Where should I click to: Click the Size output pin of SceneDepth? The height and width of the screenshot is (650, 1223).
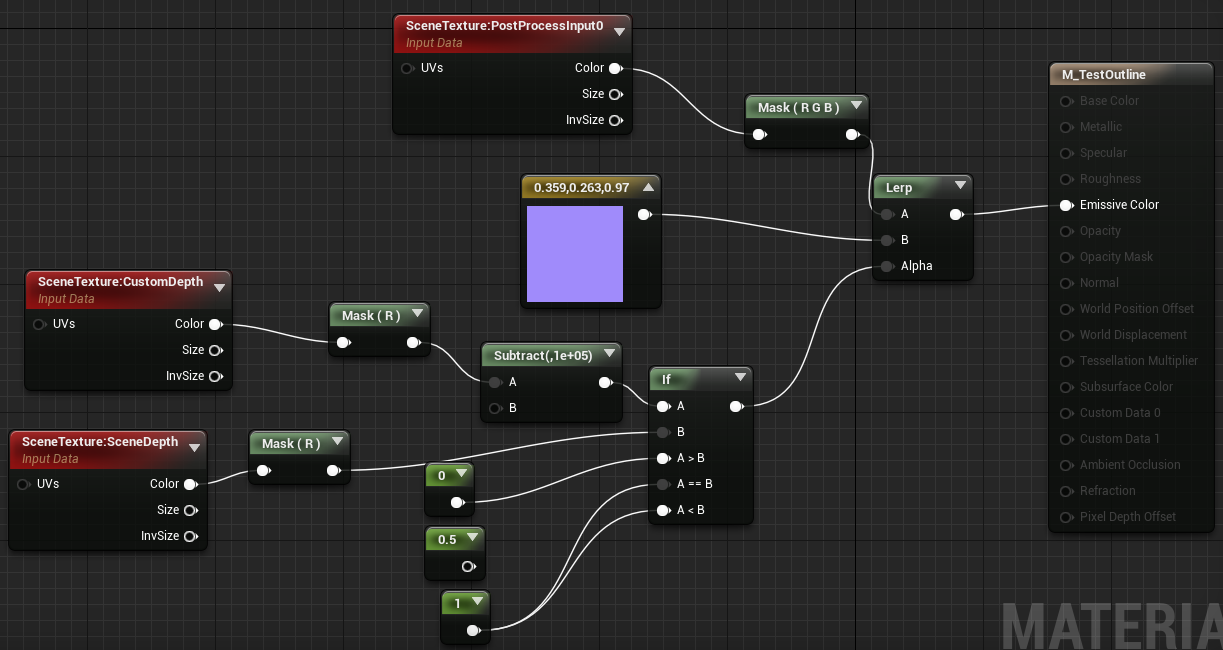(x=190, y=510)
